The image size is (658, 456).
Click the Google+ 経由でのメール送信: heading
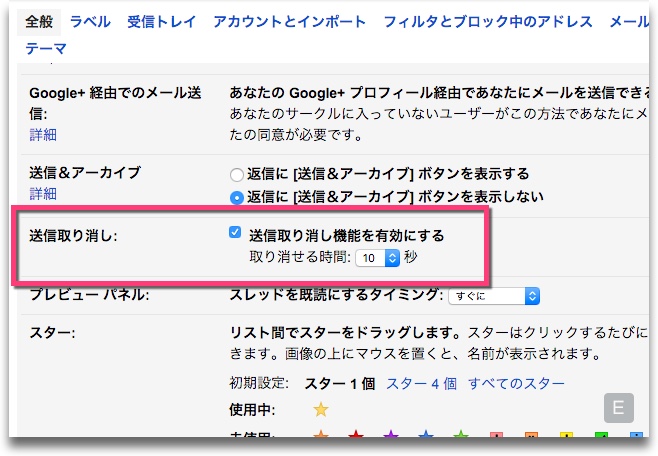(115, 103)
